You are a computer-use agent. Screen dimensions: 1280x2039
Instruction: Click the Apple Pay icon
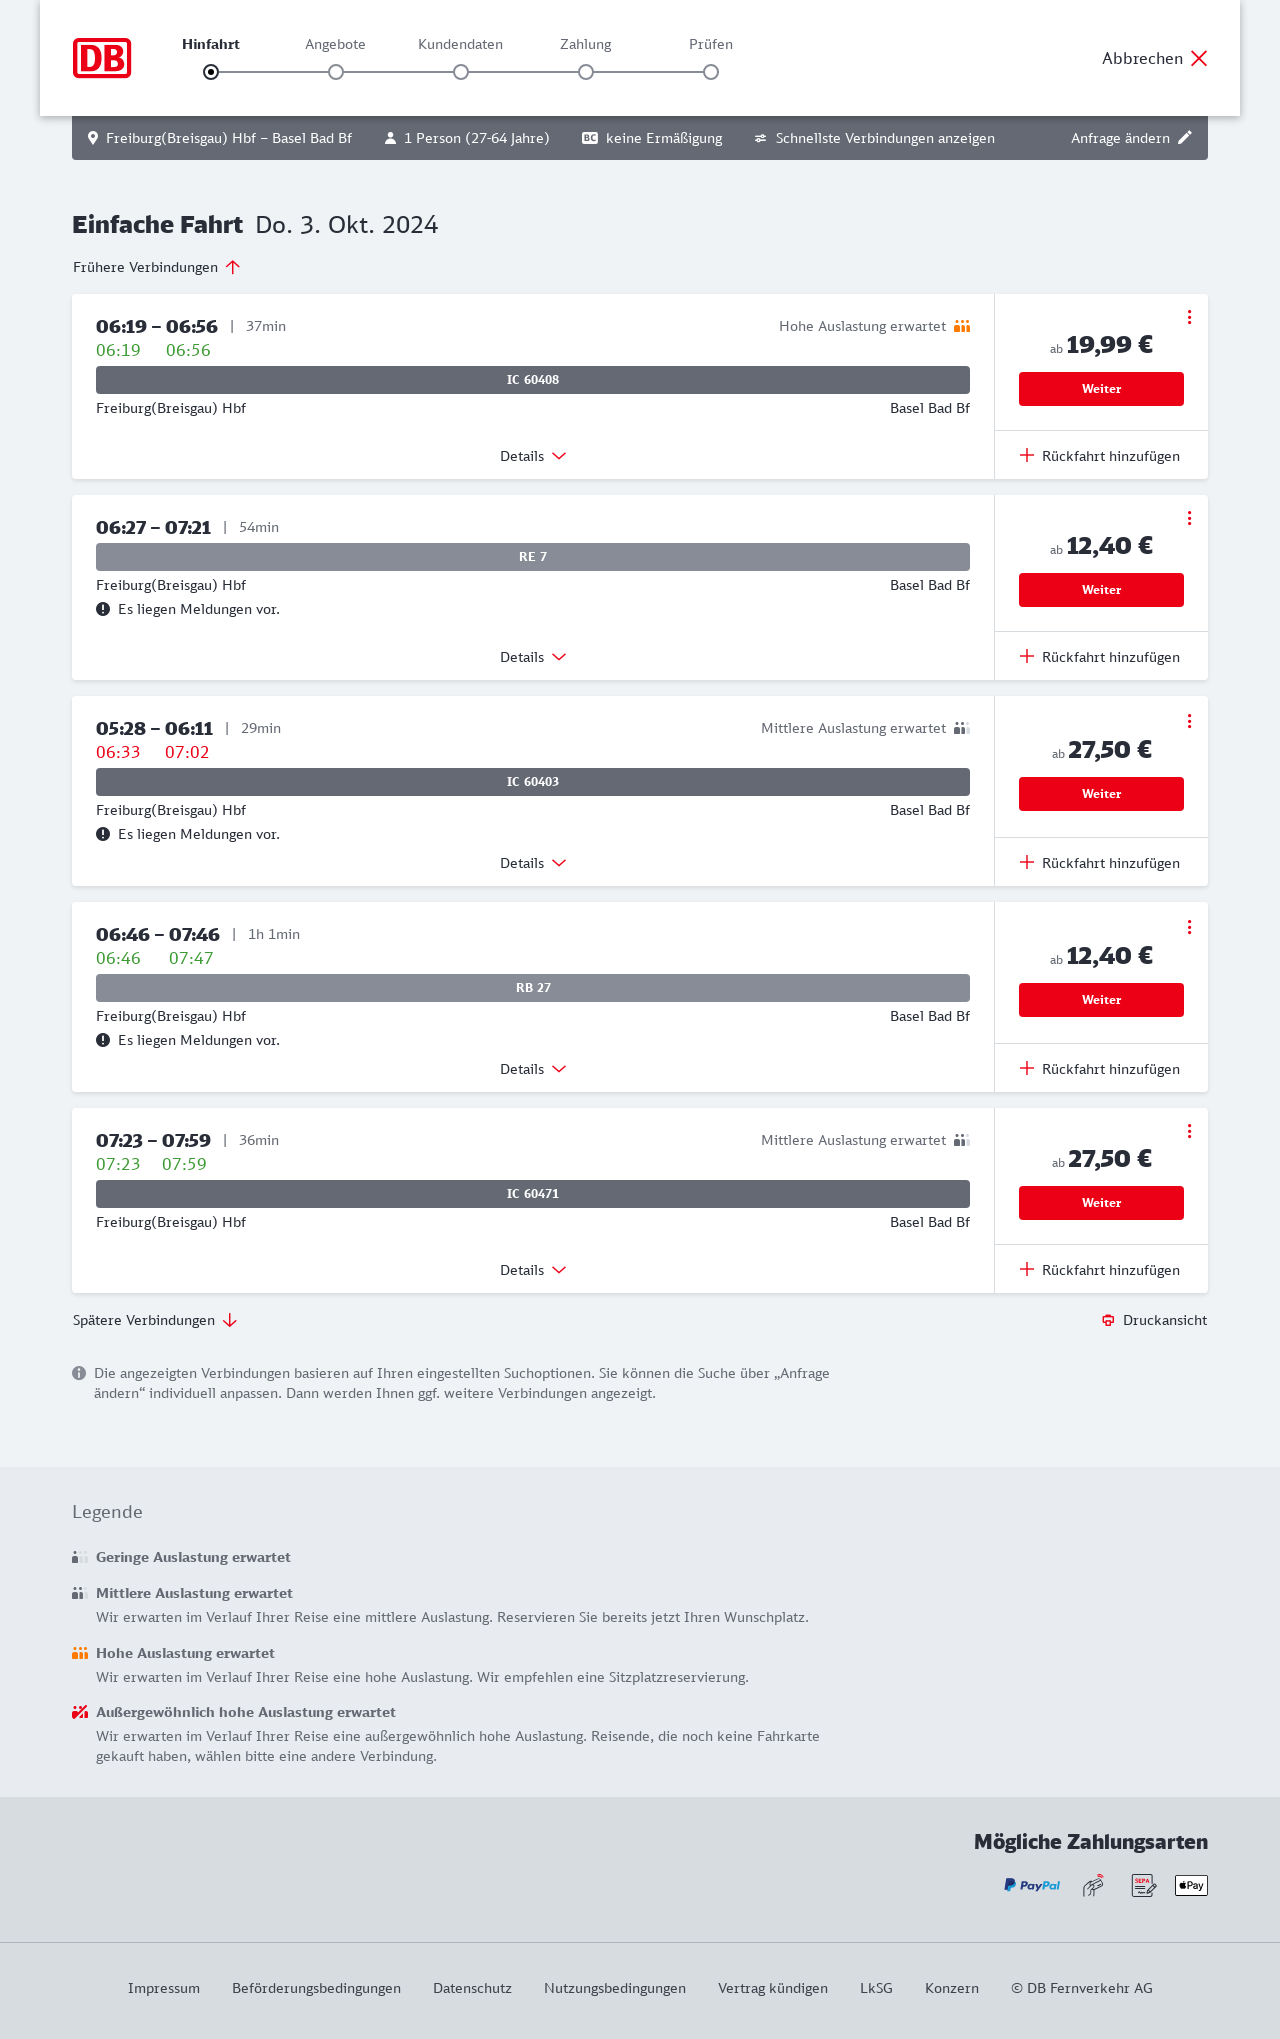pyautogui.click(x=1191, y=1885)
